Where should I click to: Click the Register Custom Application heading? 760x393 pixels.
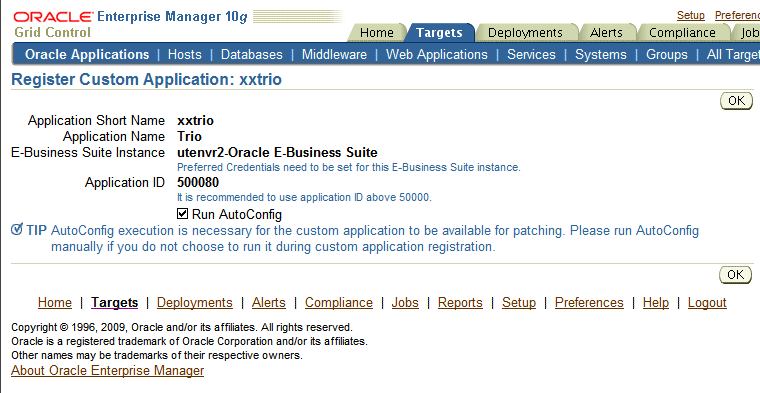coord(146,79)
